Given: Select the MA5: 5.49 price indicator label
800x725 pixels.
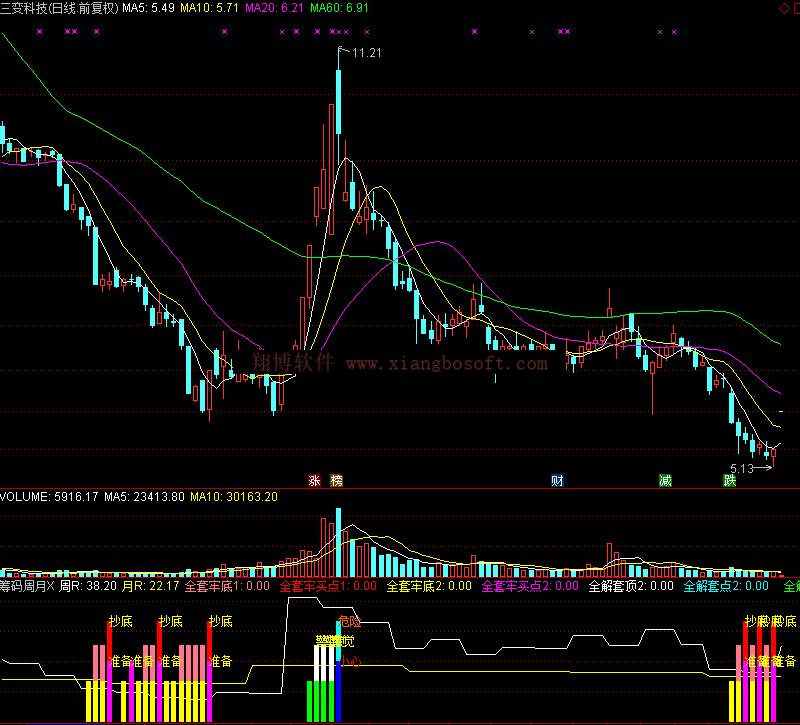Looking at the screenshot, I should (148, 8).
